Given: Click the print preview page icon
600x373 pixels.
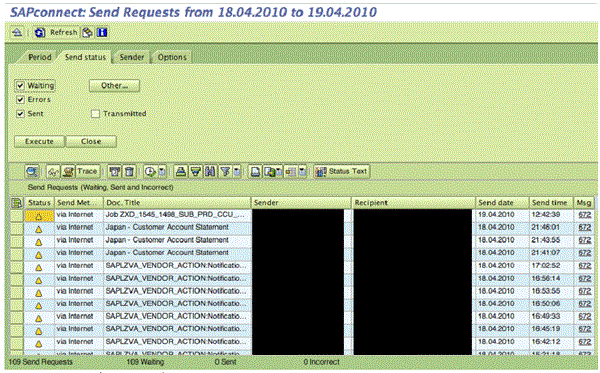Looking at the screenshot, I should [x=255, y=172].
